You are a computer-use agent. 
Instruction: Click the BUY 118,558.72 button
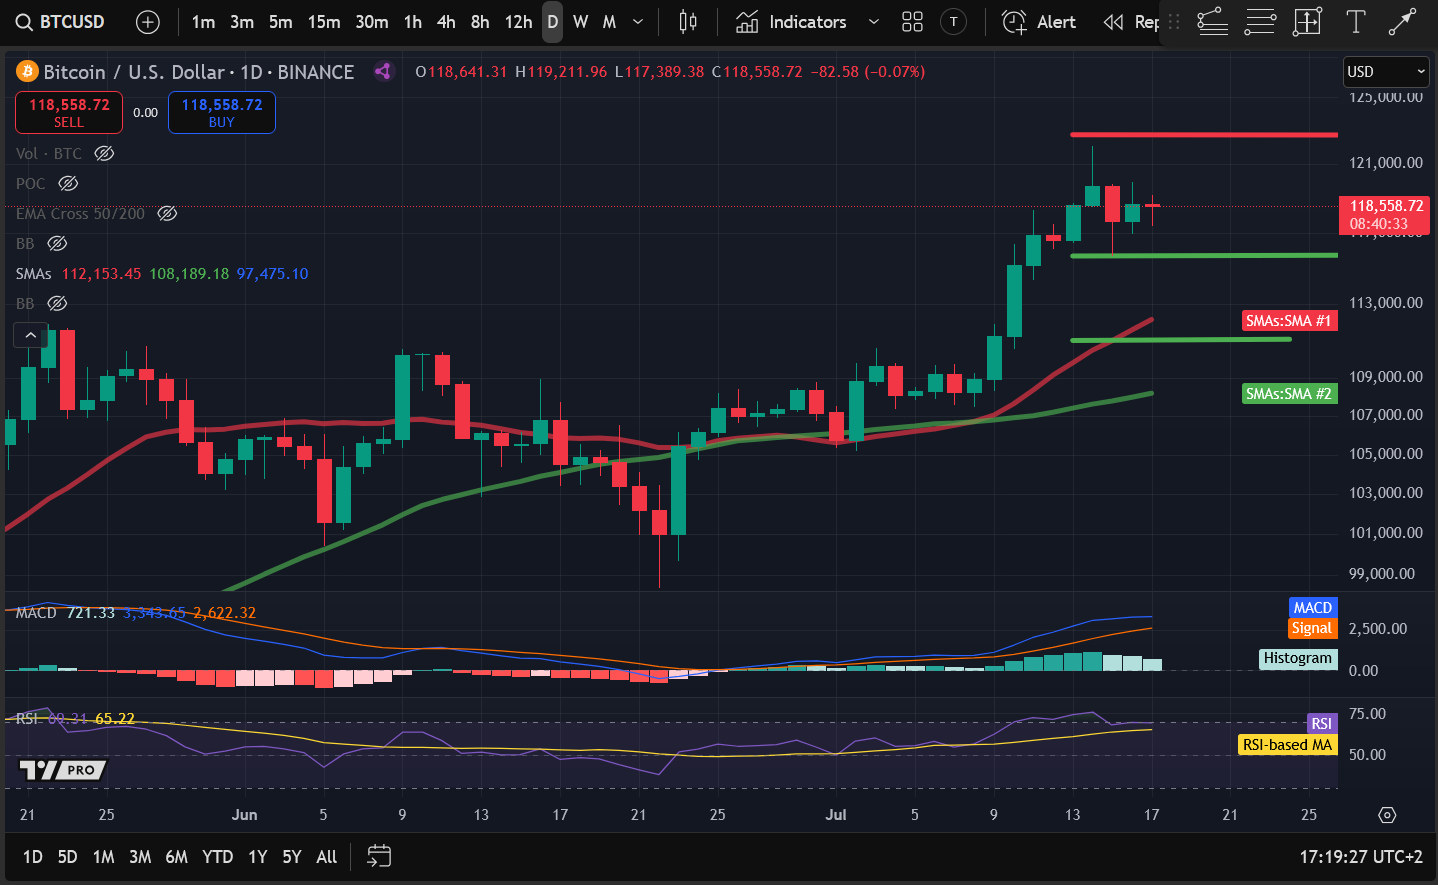(222, 112)
